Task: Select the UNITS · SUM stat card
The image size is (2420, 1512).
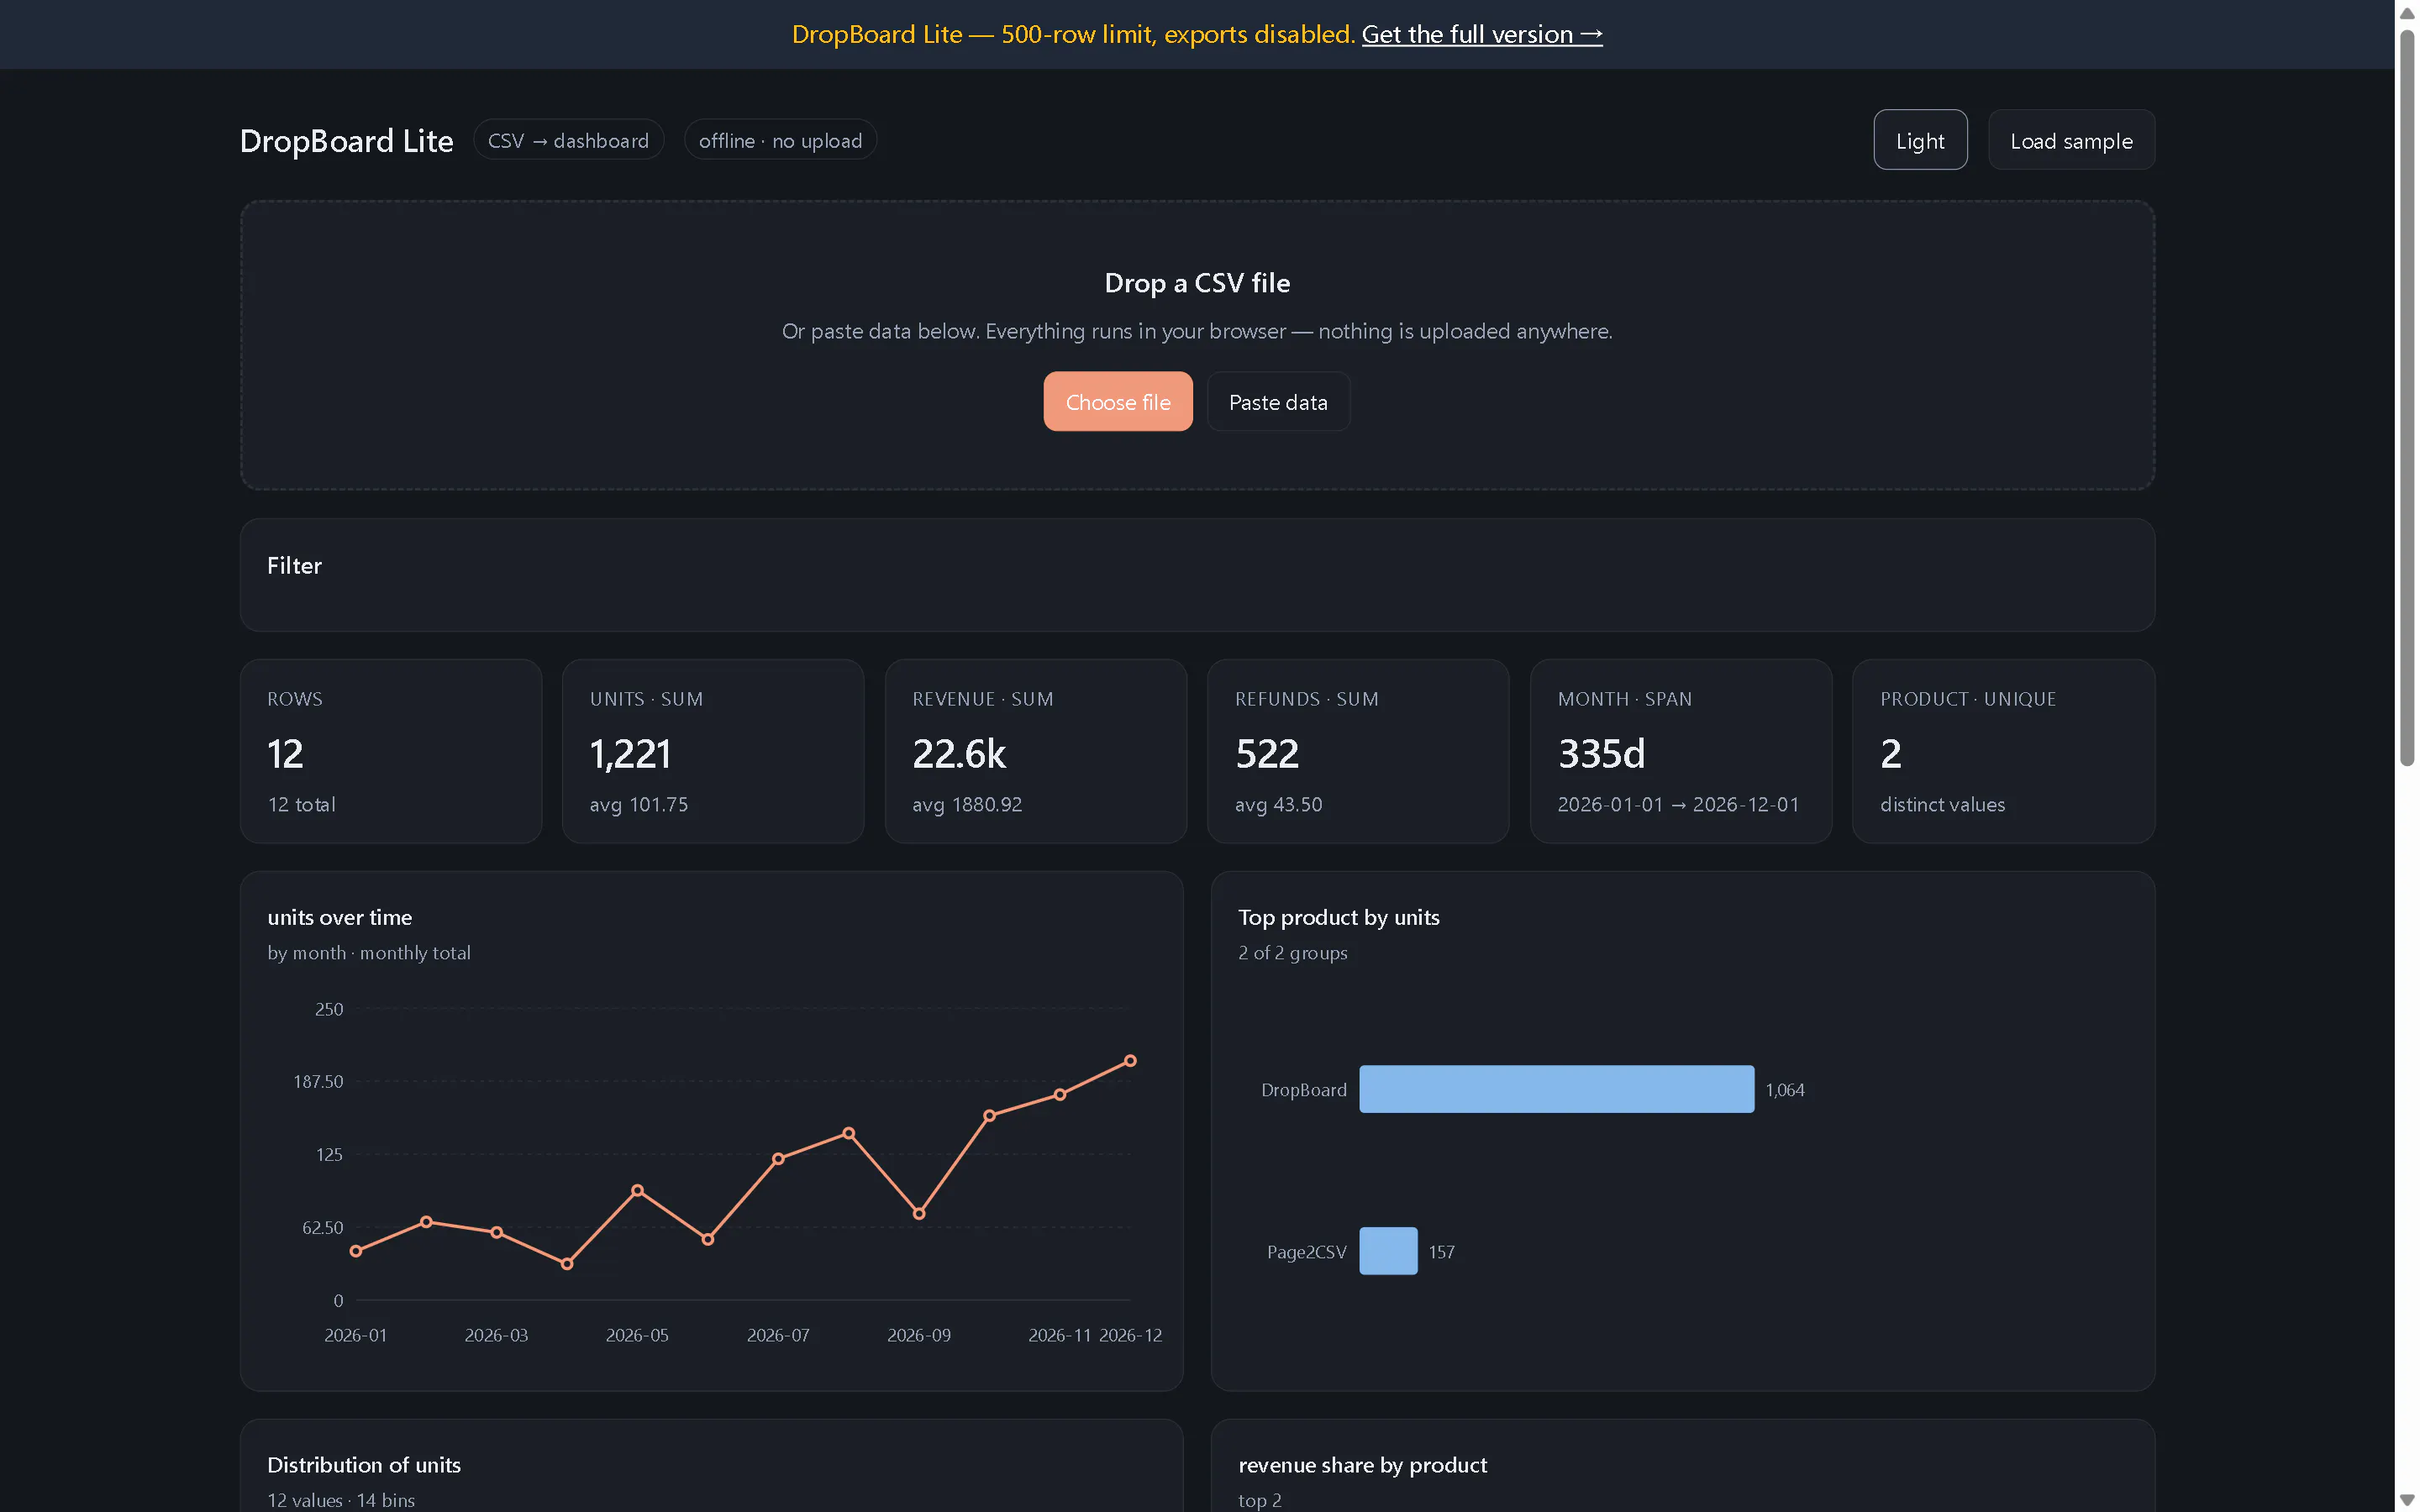Action: [x=713, y=751]
